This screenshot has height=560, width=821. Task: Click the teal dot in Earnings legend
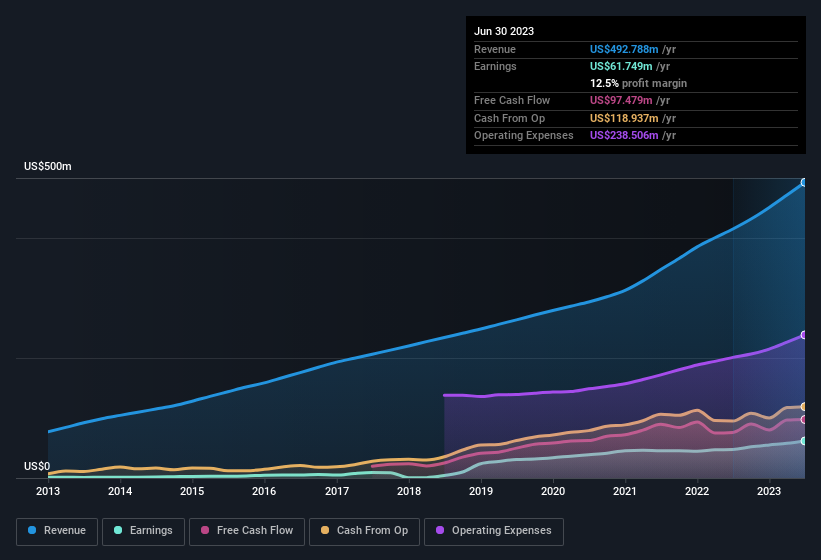point(118,530)
